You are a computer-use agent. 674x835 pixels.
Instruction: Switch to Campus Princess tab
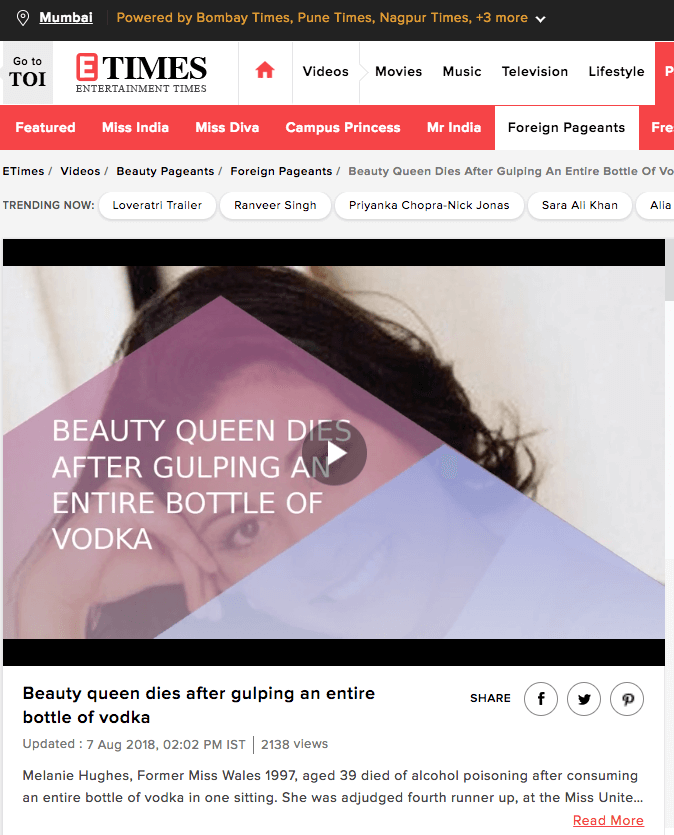[343, 127]
